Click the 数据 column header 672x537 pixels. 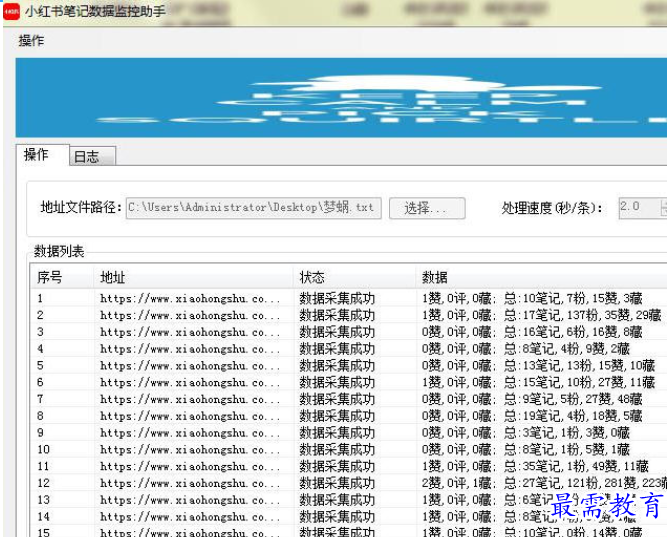pos(541,277)
